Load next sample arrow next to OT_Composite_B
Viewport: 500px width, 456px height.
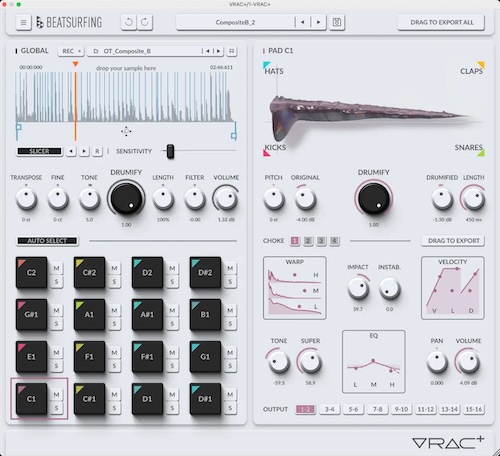pyautogui.click(x=218, y=51)
